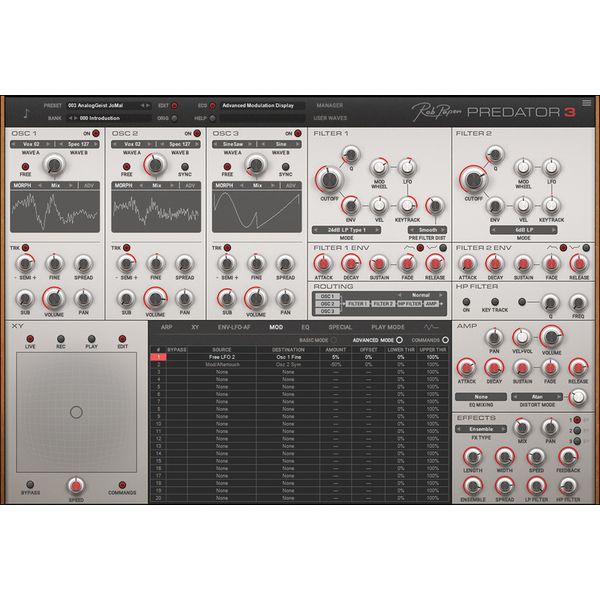Click Routing right arrow after Normal

tap(441, 295)
